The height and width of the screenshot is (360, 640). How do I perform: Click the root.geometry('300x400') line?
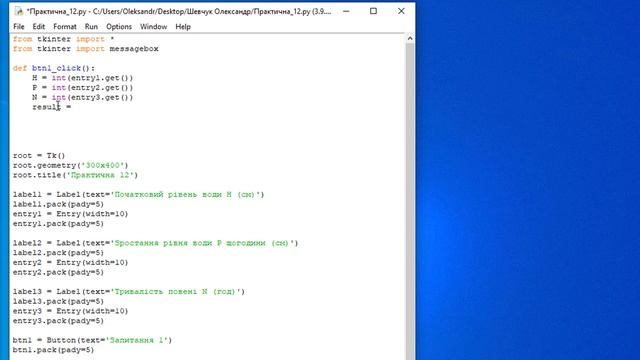pos(71,165)
